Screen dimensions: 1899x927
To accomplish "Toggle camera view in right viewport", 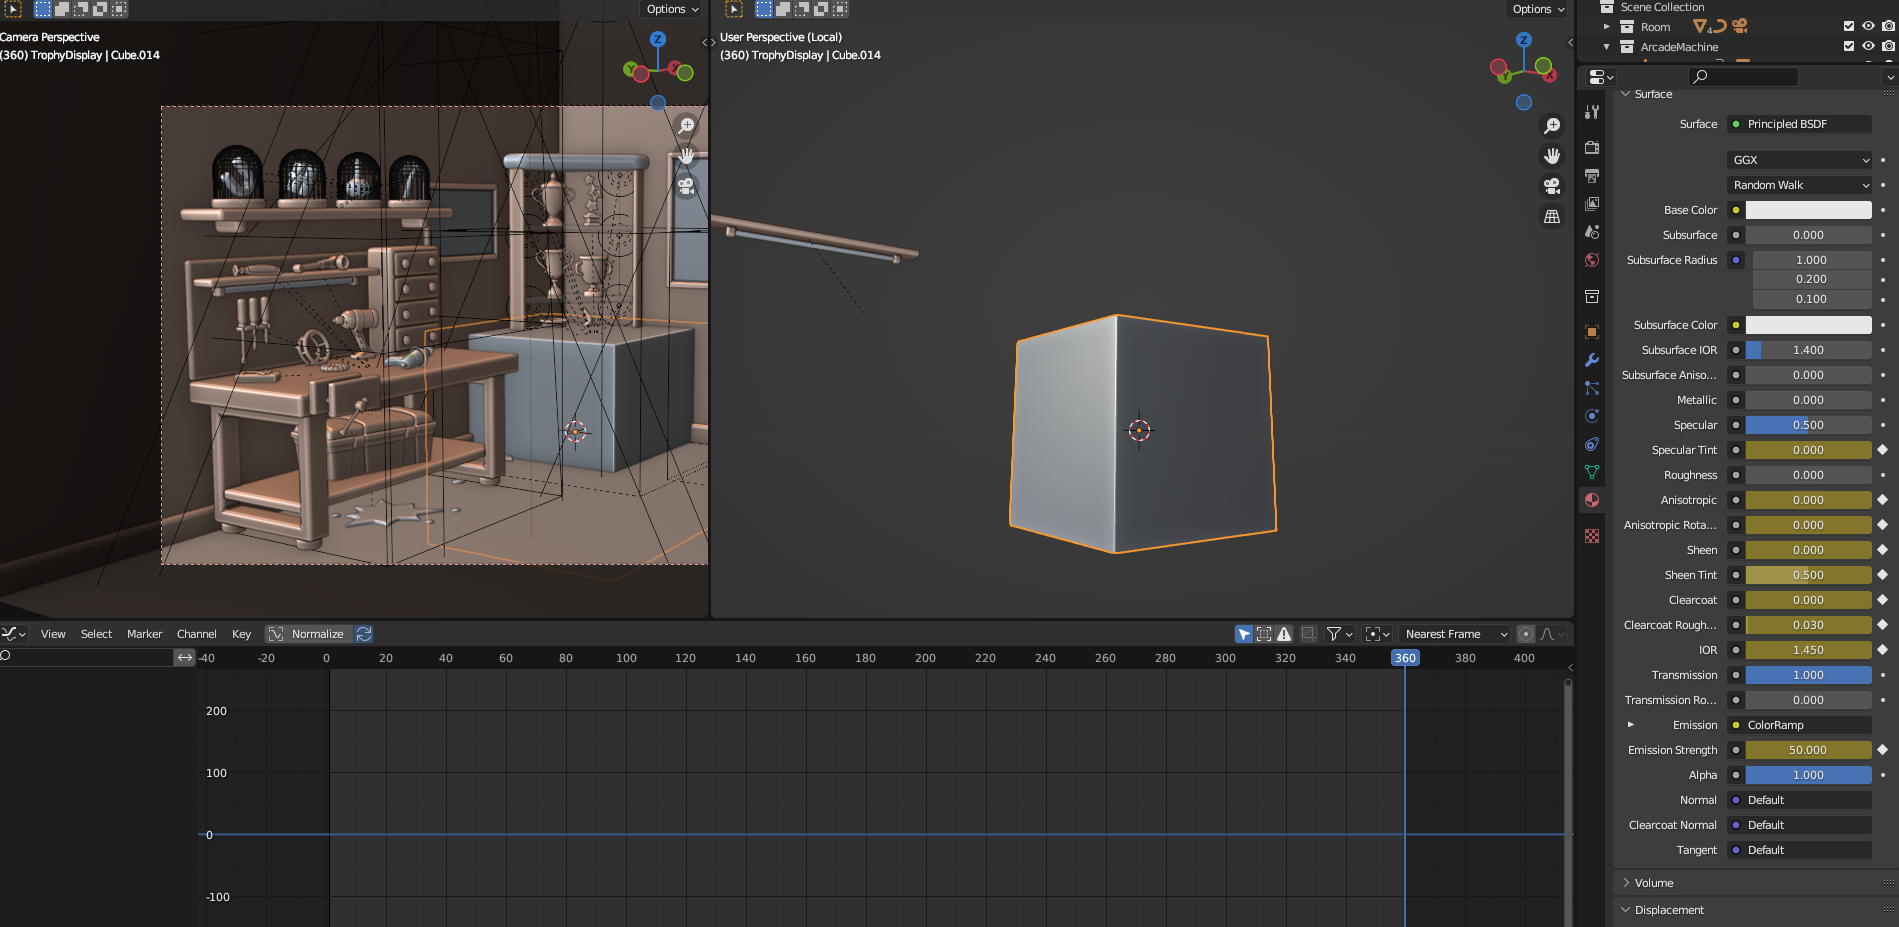I will tap(1552, 186).
